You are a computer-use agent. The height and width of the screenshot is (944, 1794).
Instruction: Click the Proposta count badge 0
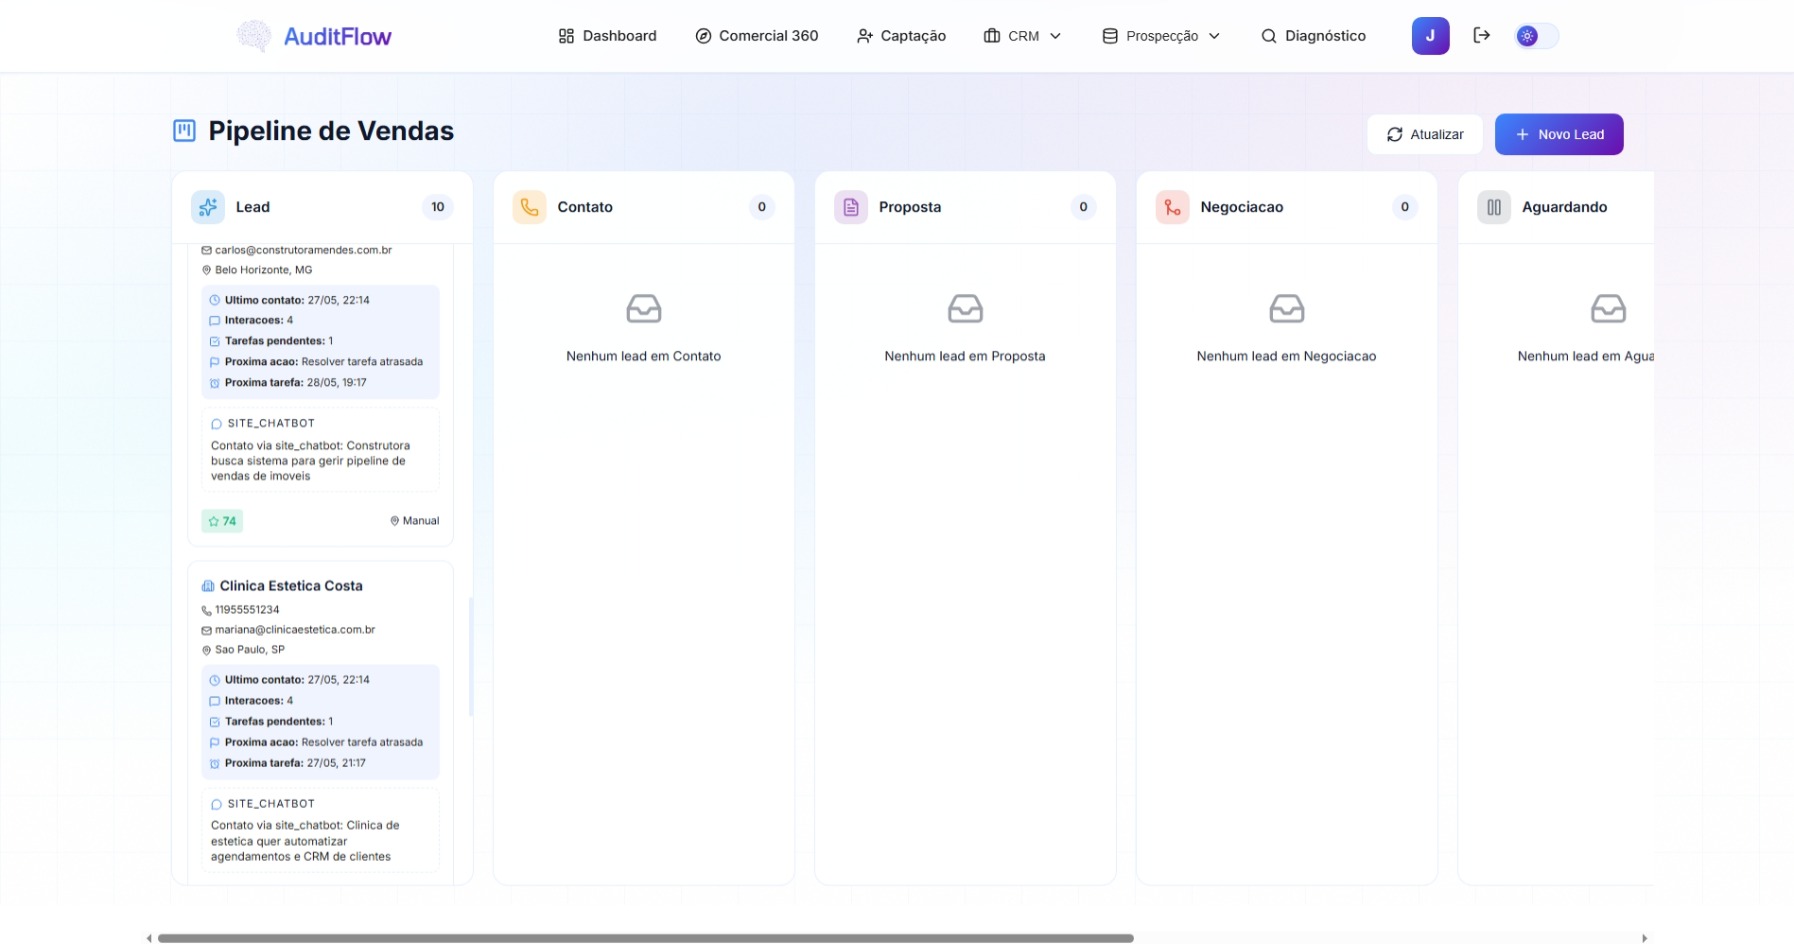click(1083, 207)
